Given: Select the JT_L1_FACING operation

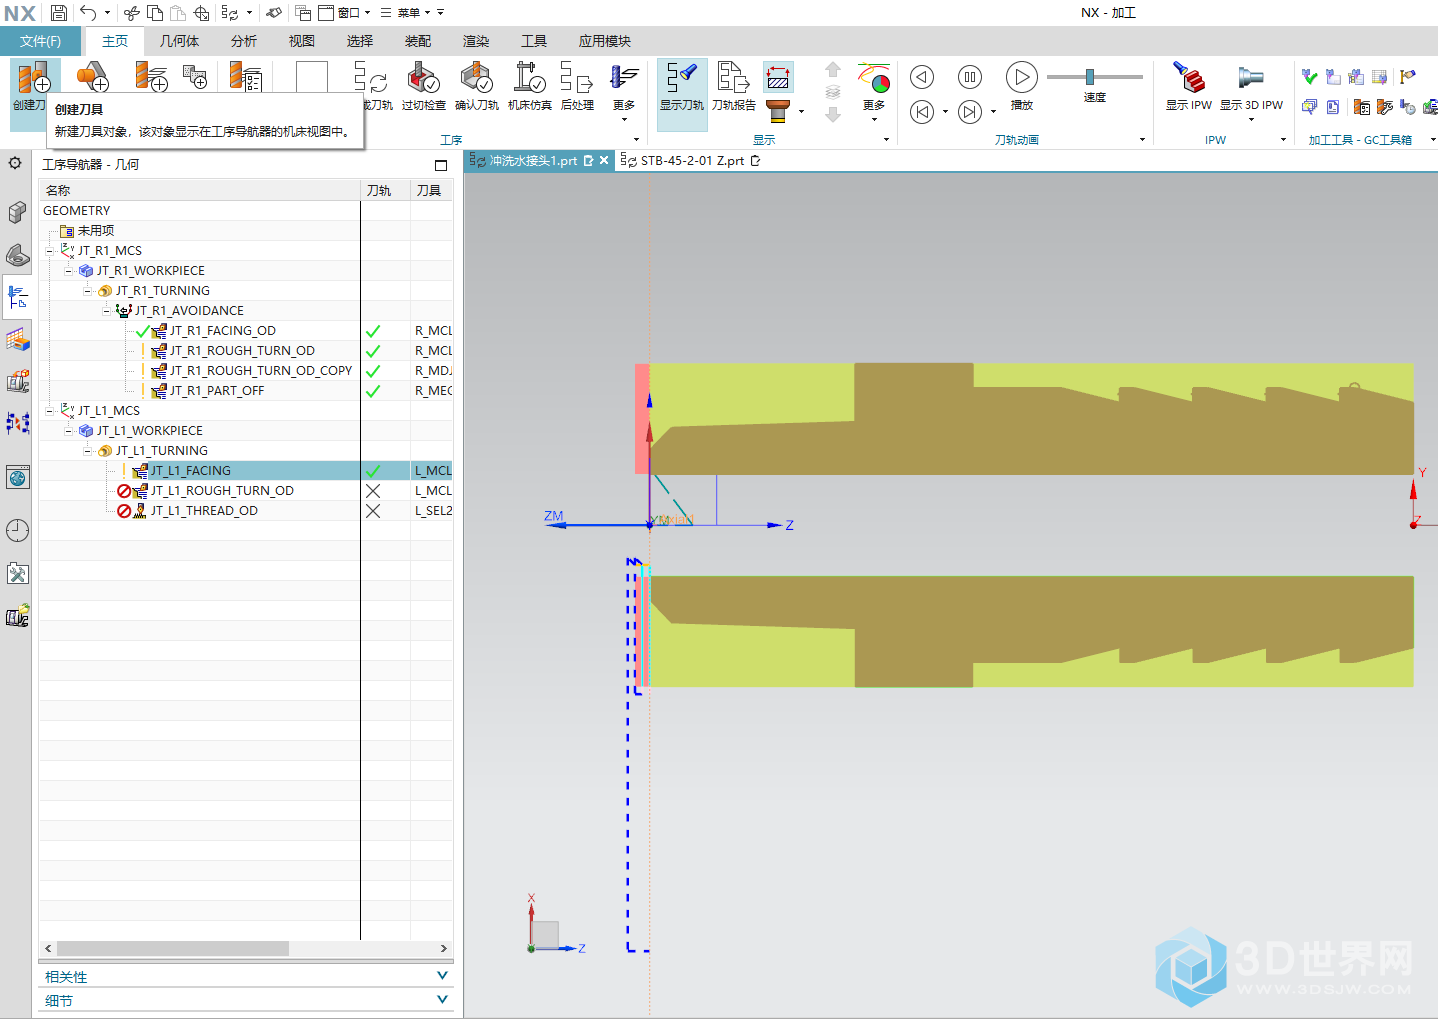Looking at the screenshot, I should [191, 471].
